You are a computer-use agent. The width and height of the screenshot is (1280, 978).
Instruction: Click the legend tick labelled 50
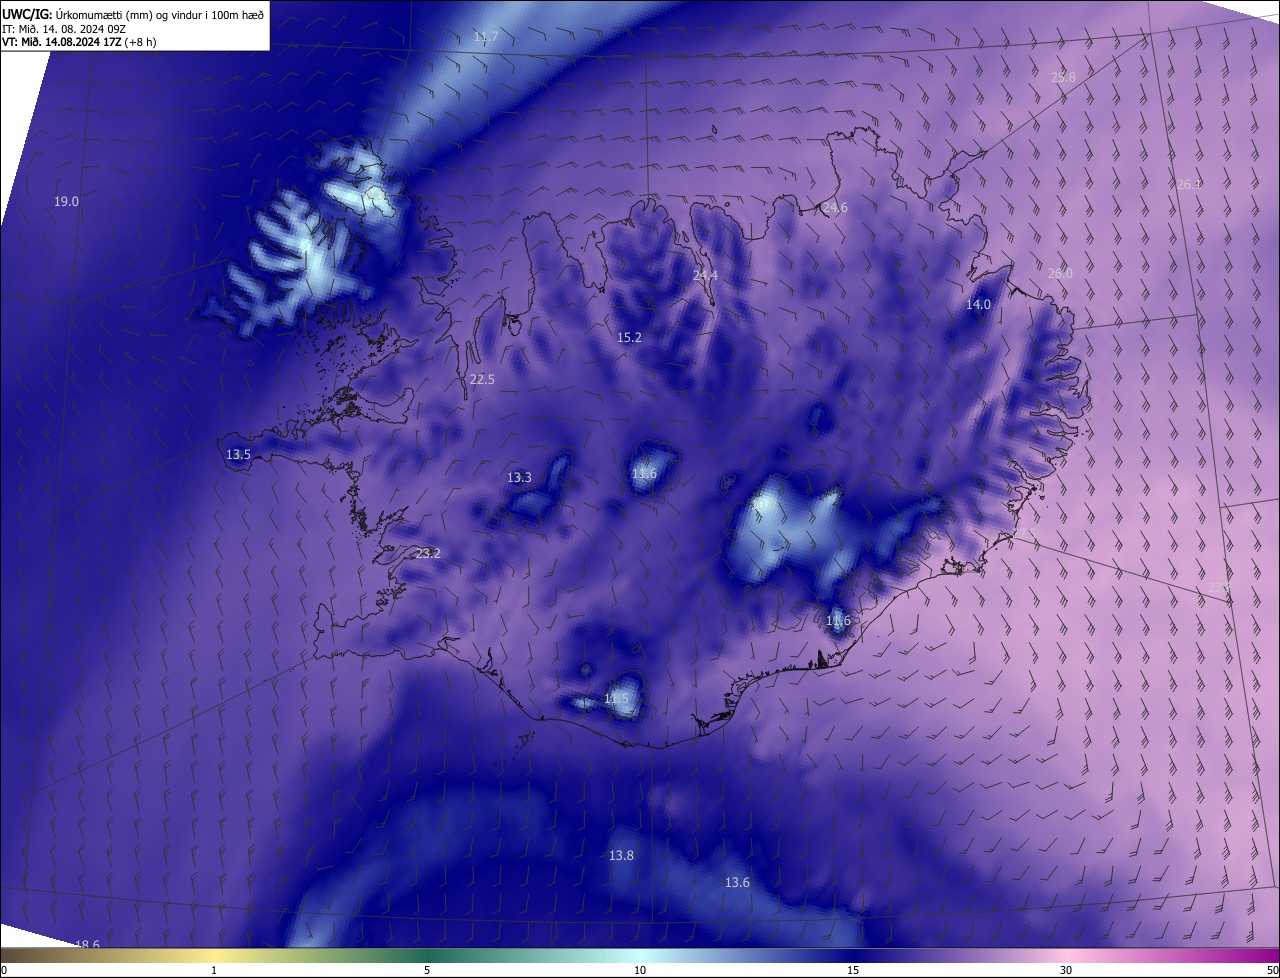coord(1272,970)
